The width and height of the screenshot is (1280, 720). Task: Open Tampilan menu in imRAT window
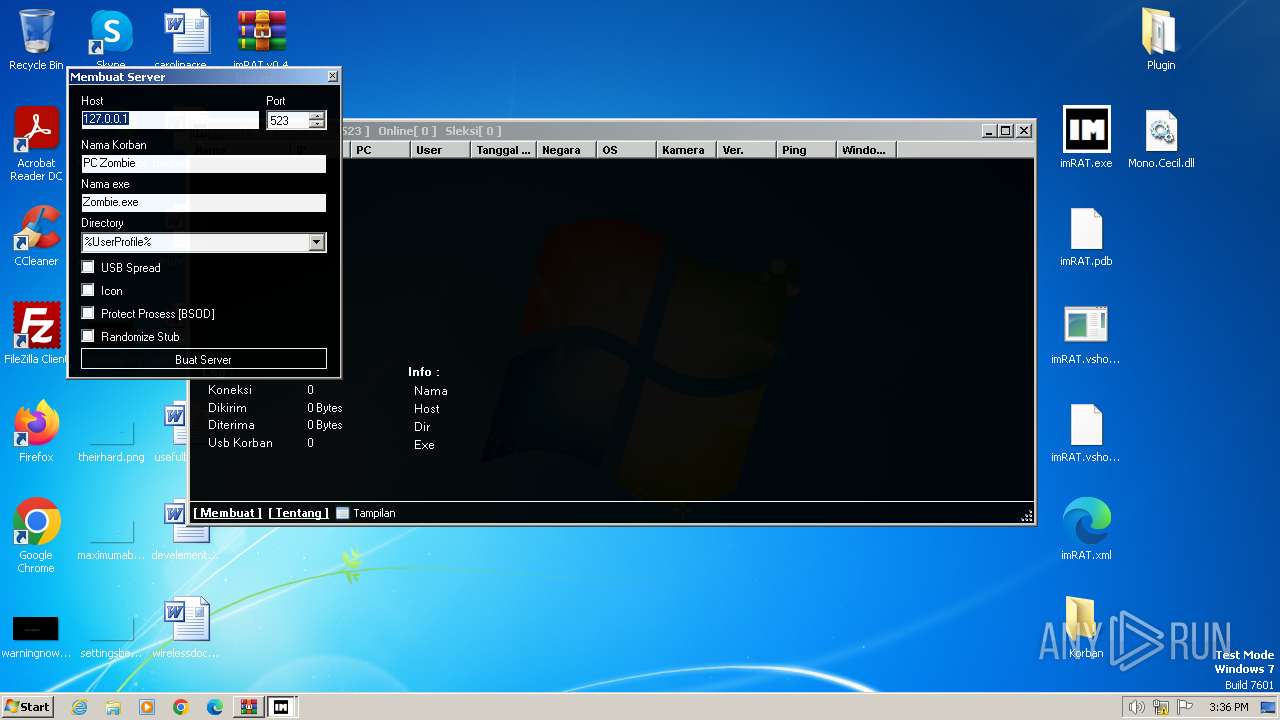click(366, 513)
